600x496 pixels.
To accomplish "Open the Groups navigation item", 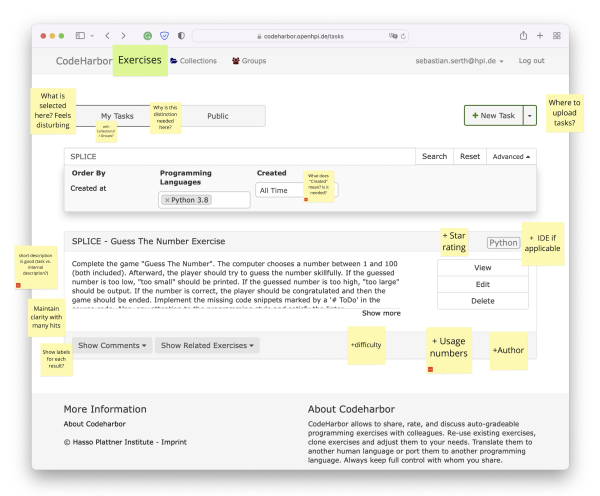I will pos(249,61).
